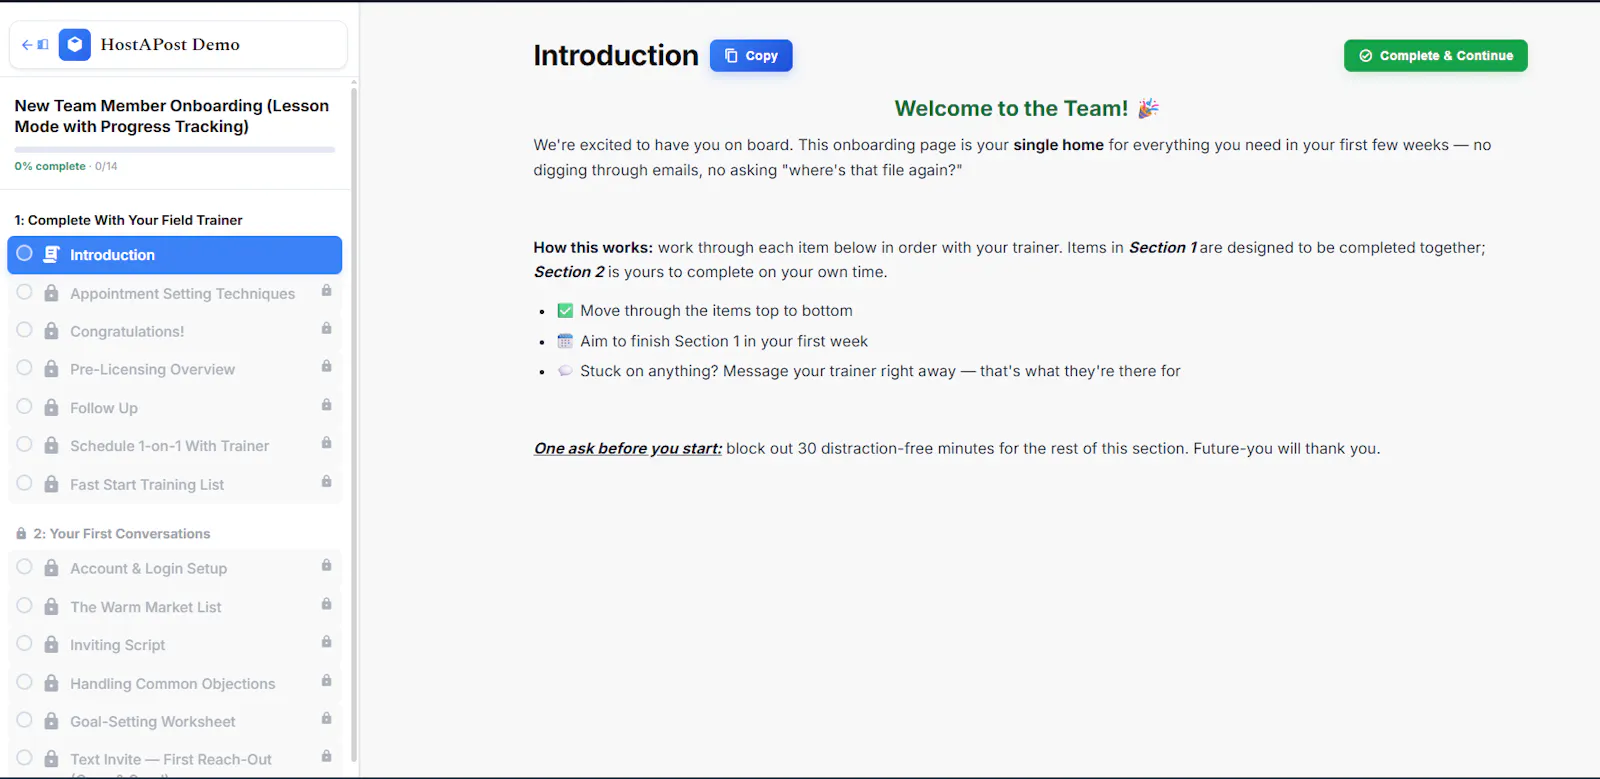Click lock icon before Follow Up
Image resolution: width=1600 pixels, height=779 pixels.
click(51, 408)
